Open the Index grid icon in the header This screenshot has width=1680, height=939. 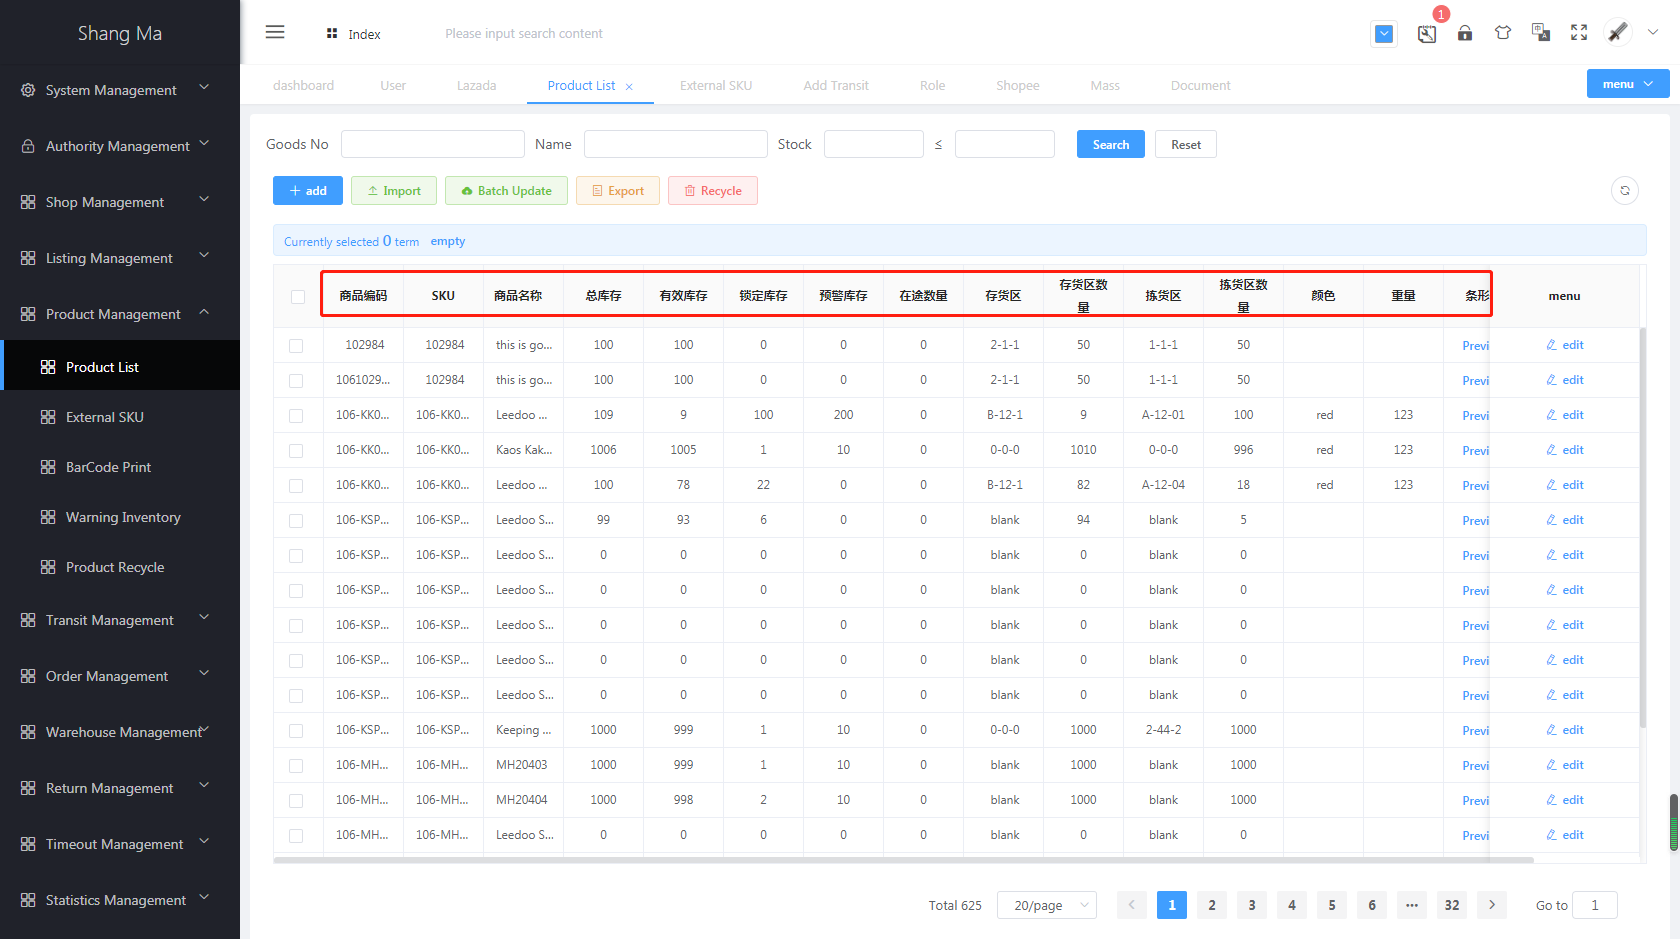(x=332, y=34)
